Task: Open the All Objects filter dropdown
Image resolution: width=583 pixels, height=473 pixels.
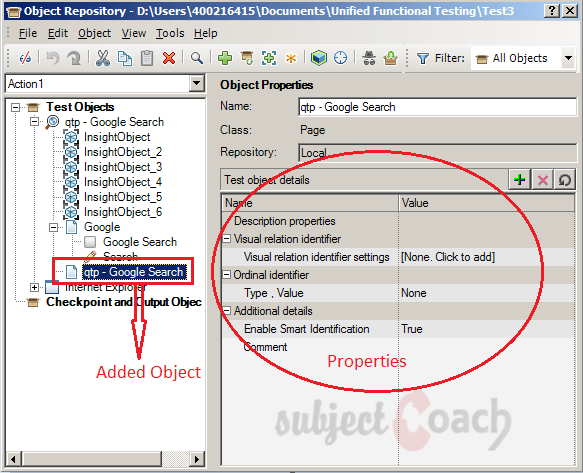Action: coord(568,58)
